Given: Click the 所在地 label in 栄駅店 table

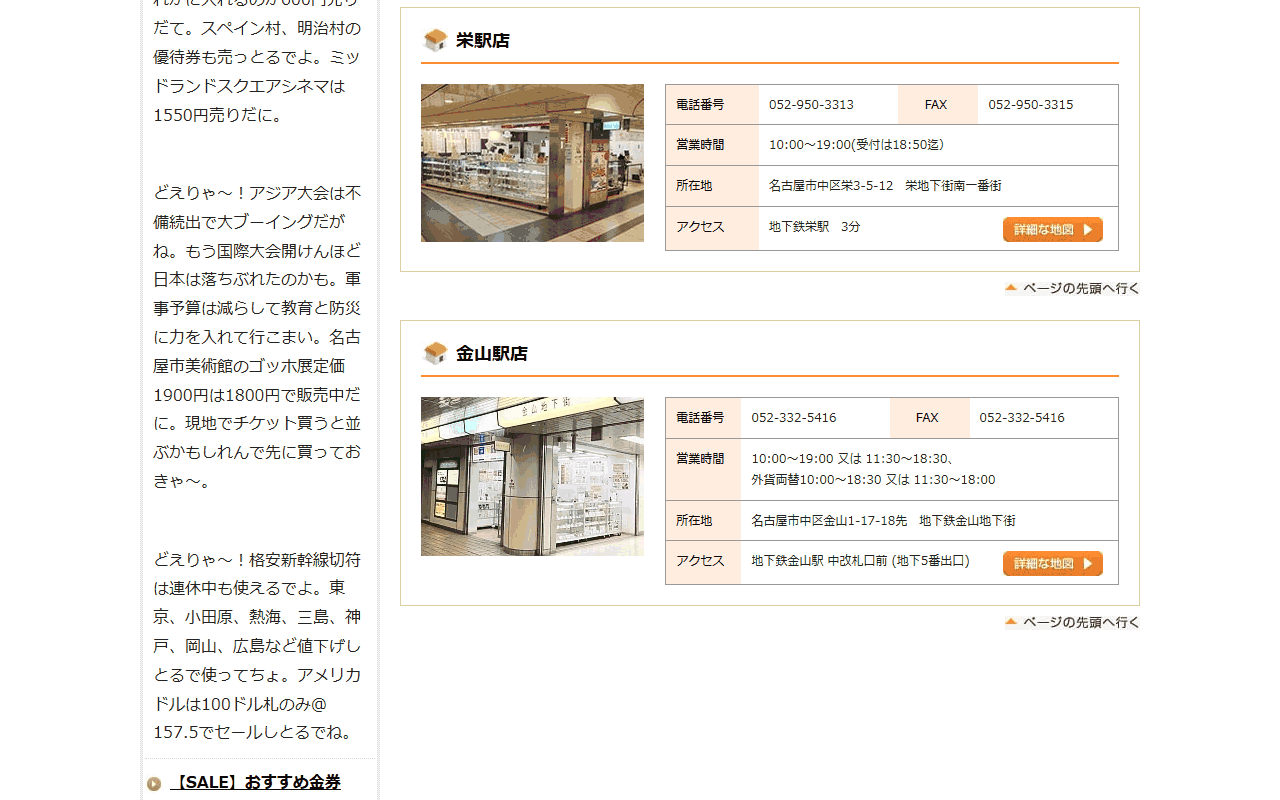Looking at the screenshot, I should [x=694, y=186].
